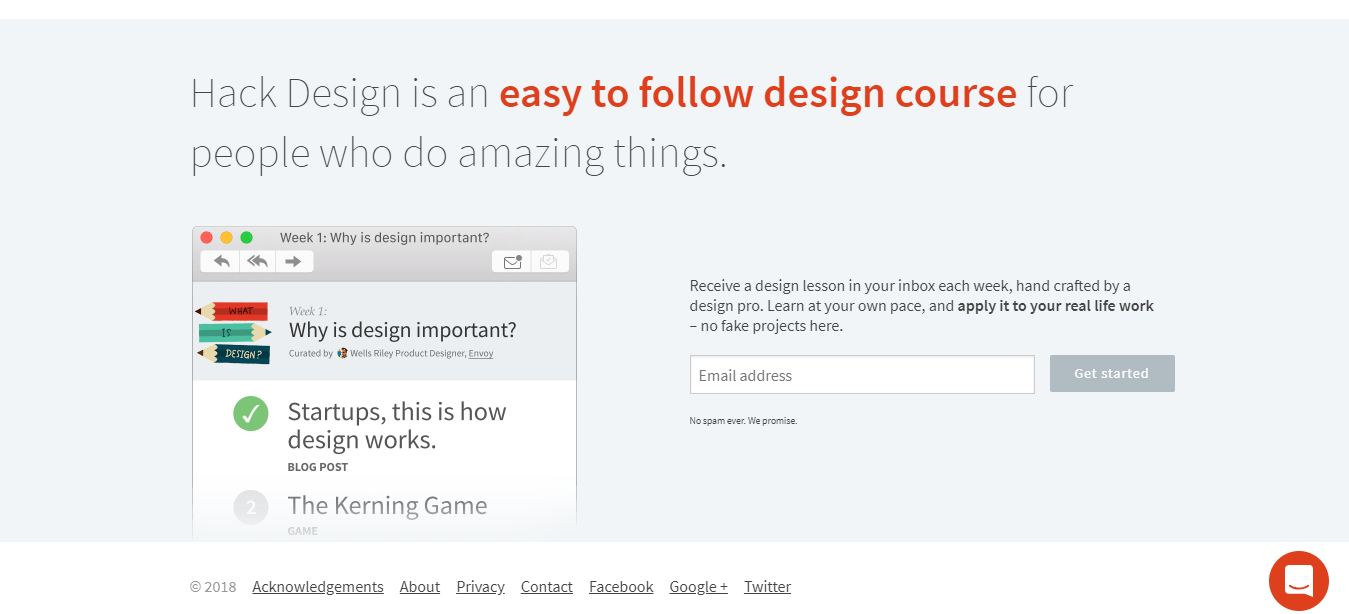This screenshot has height=614, width=1349.
Task: Visit the Facebook footer link
Action: [621, 587]
